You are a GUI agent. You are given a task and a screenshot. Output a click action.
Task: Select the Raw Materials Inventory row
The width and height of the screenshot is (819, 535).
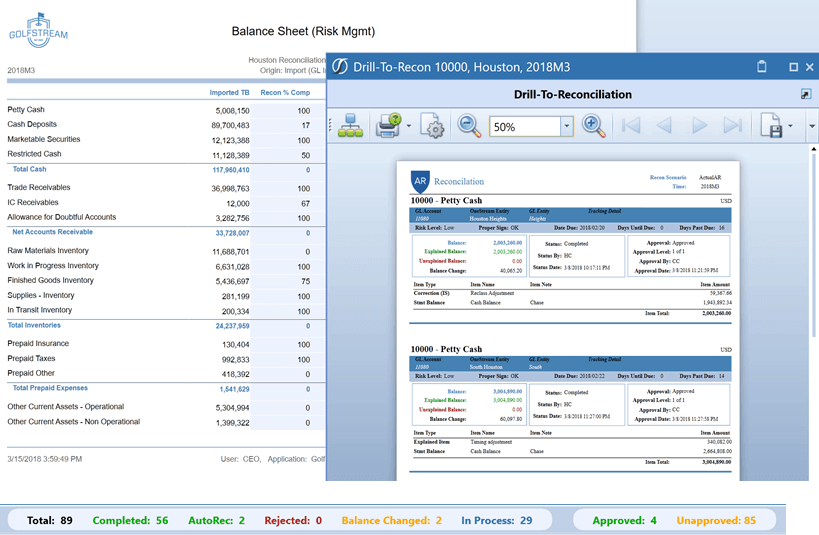48,251
